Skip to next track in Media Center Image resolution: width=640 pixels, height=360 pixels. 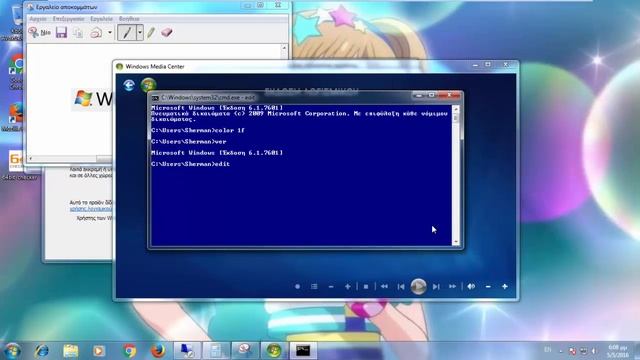pyautogui.click(x=436, y=287)
